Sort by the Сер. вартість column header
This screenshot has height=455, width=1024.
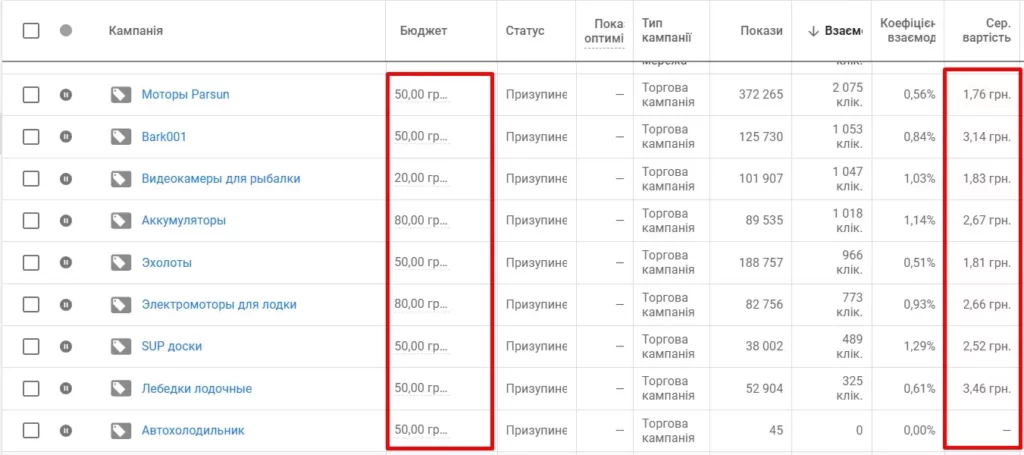[987, 31]
